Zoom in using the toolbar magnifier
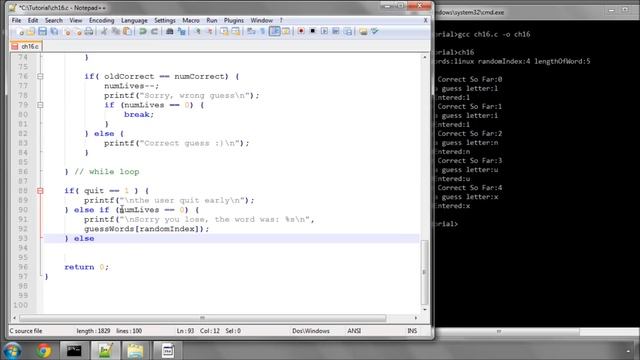640x360 pixels. [x=197, y=31]
